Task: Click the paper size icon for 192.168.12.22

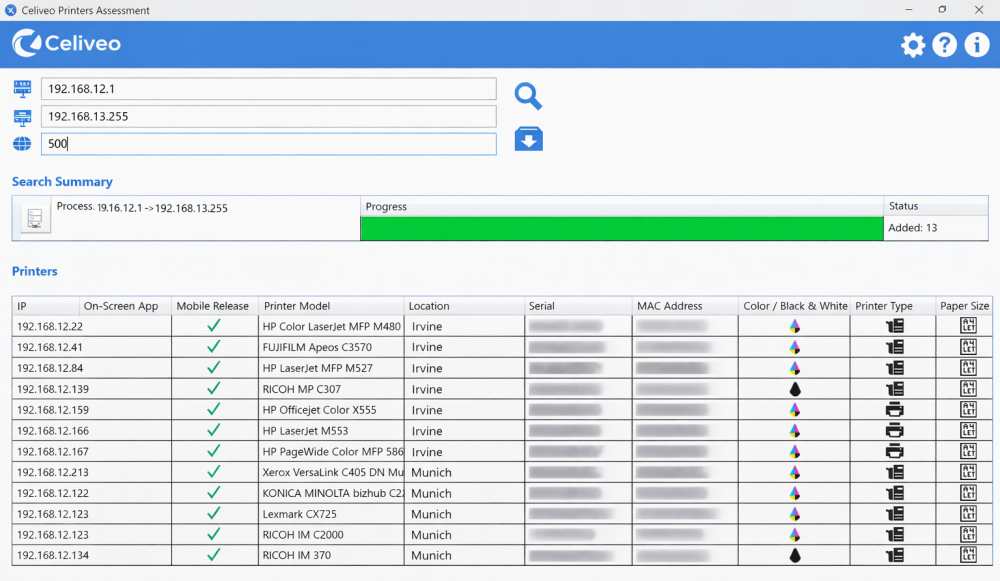Action: pyautogui.click(x=968, y=326)
